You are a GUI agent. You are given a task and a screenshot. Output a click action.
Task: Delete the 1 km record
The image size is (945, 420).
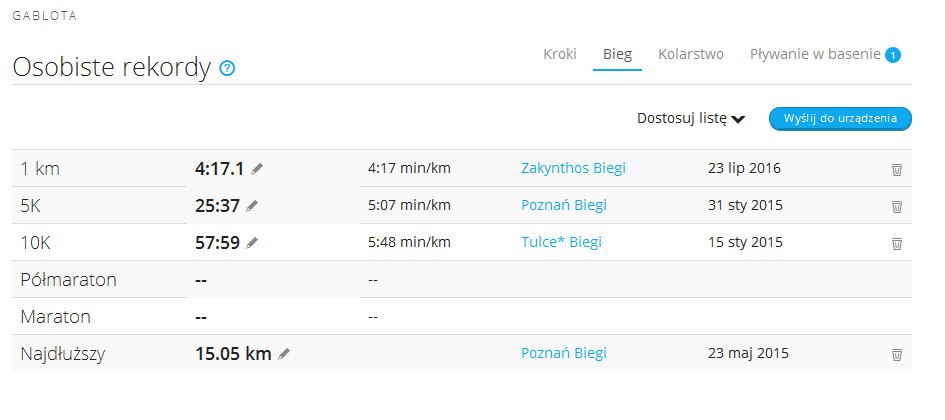tap(897, 169)
